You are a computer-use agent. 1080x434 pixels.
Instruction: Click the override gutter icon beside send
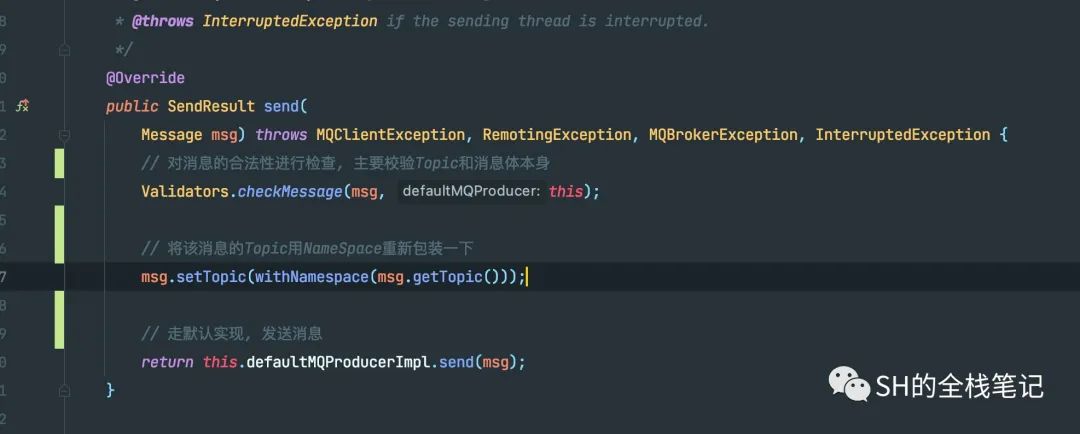coord(22,106)
